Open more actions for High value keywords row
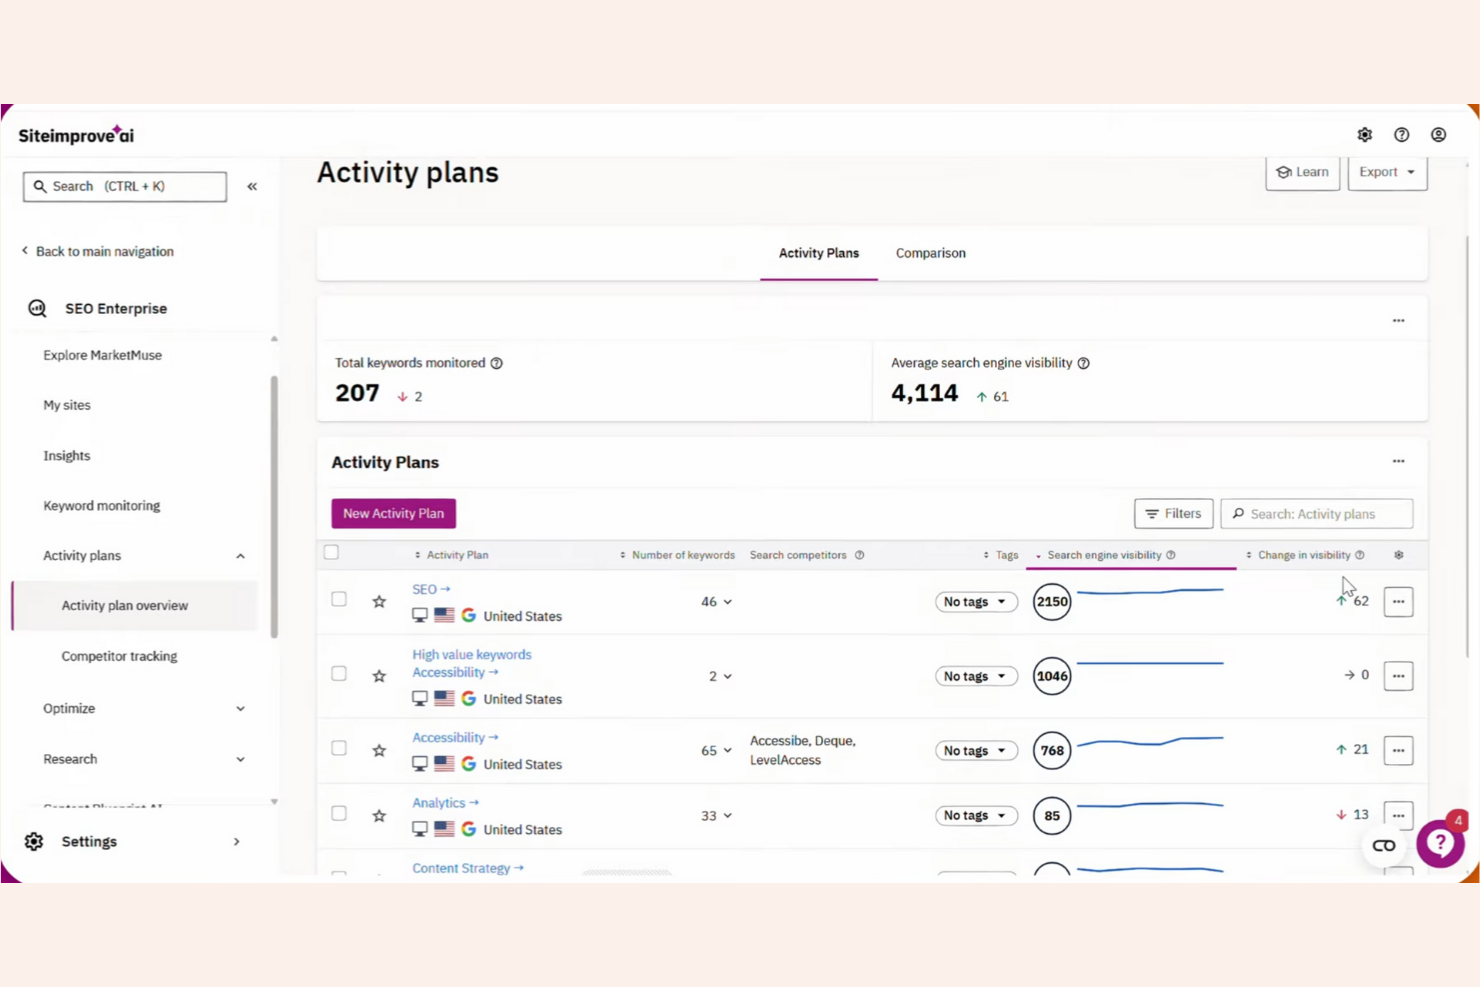This screenshot has height=987, width=1480. [1398, 676]
